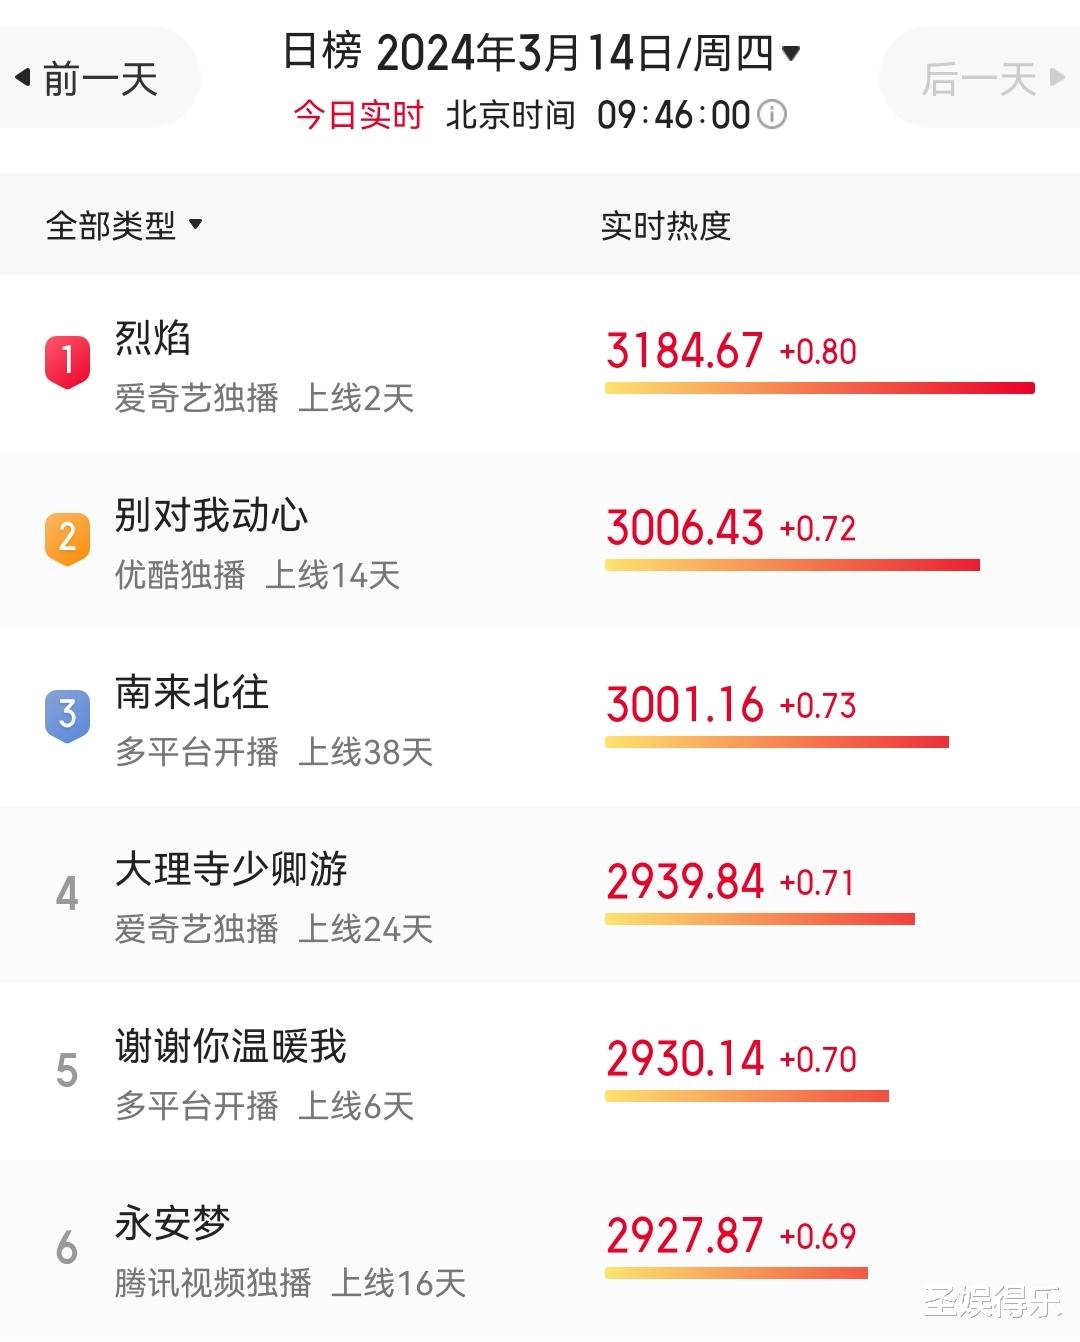Screen dimensions: 1080x1342
Task: Select the 今日实时 label
Action: coord(358,115)
